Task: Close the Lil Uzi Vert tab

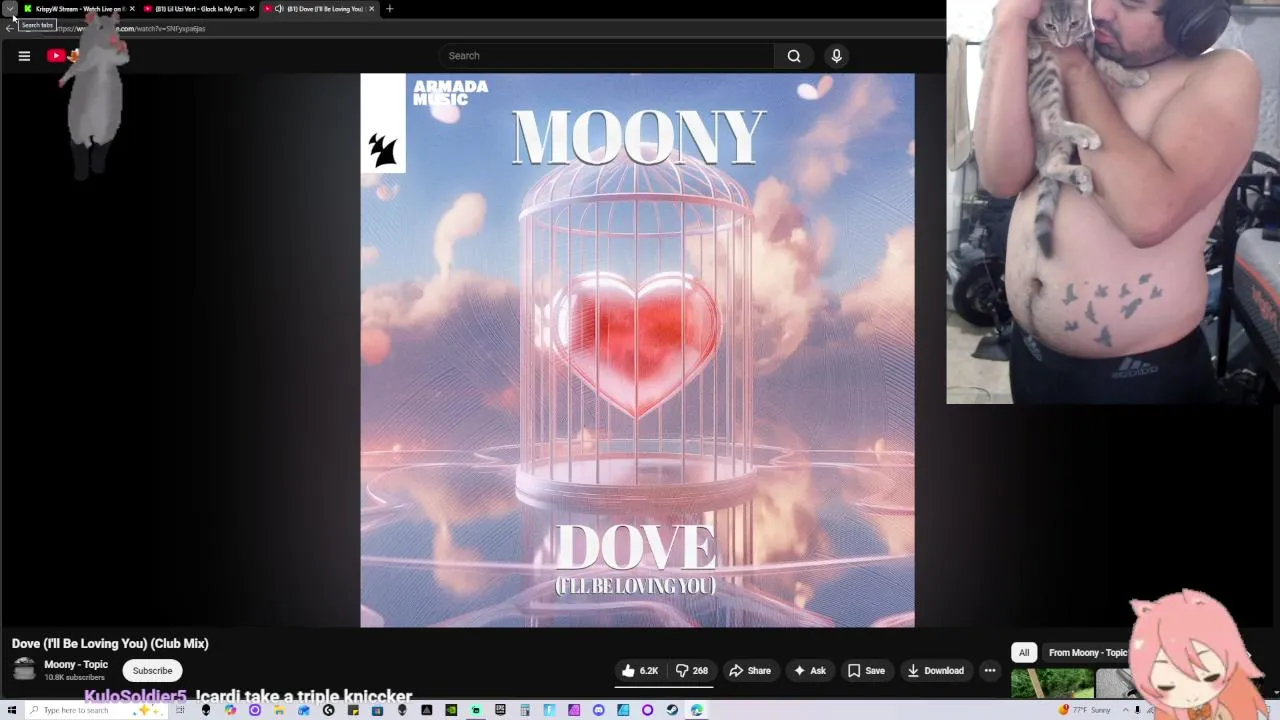Action: tap(252, 9)
